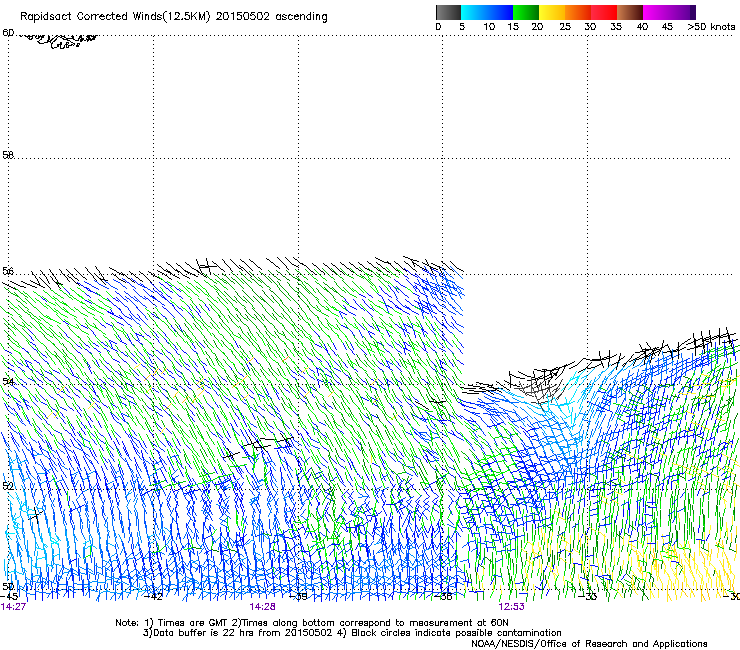Click the '>50 knots' legend label
The image size is (740, 650).
pyautogui.click(x=711, y=27)
